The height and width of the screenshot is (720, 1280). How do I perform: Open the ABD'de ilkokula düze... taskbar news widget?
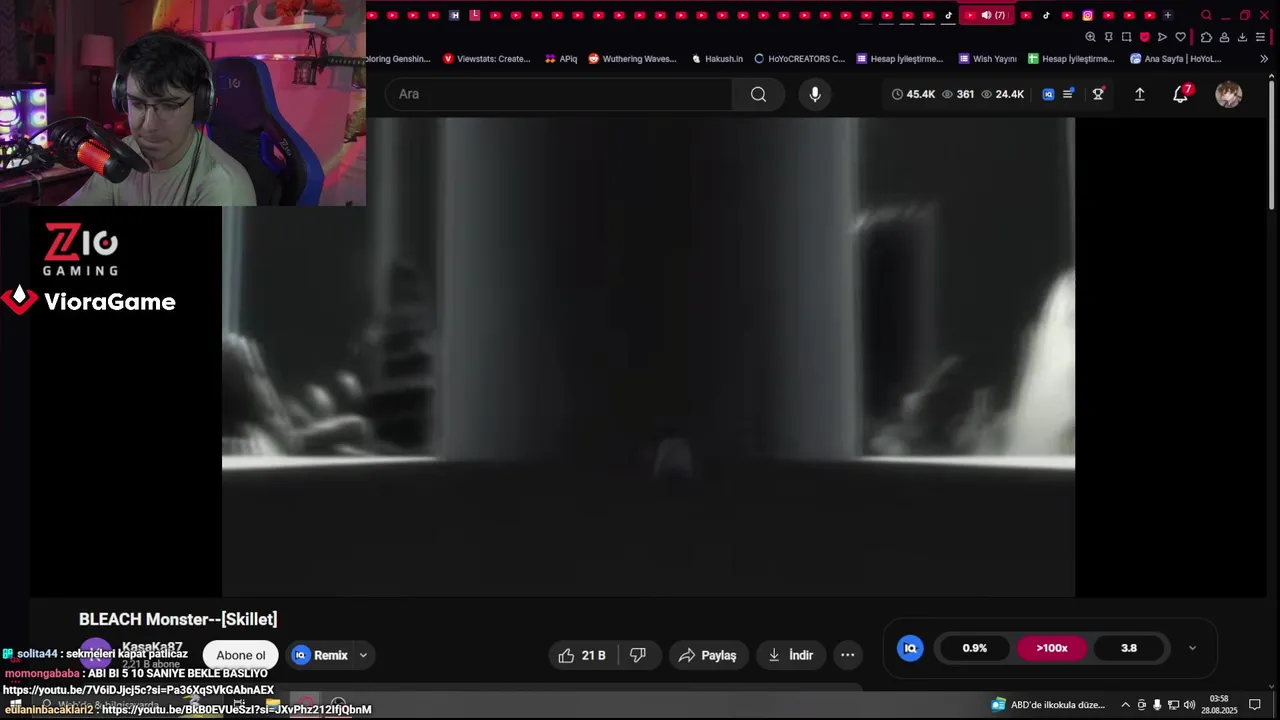pyautogui.click(x=1048, y=705)
